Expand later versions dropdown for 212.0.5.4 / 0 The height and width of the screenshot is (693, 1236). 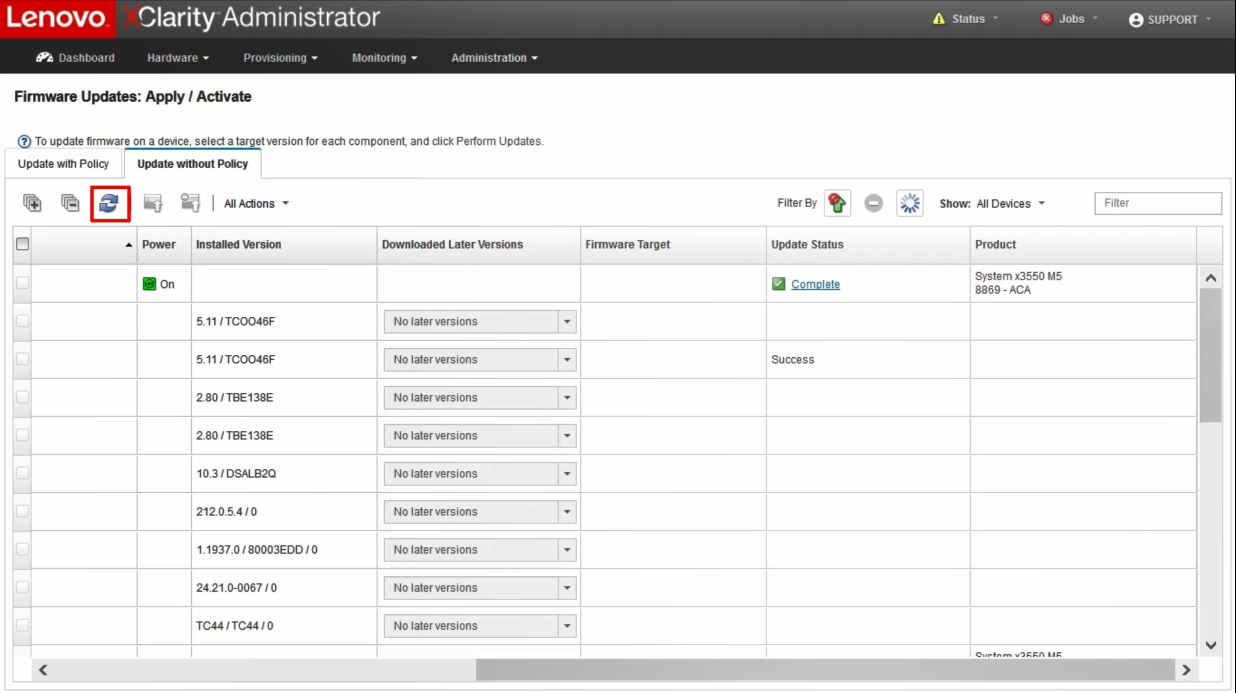567,512
